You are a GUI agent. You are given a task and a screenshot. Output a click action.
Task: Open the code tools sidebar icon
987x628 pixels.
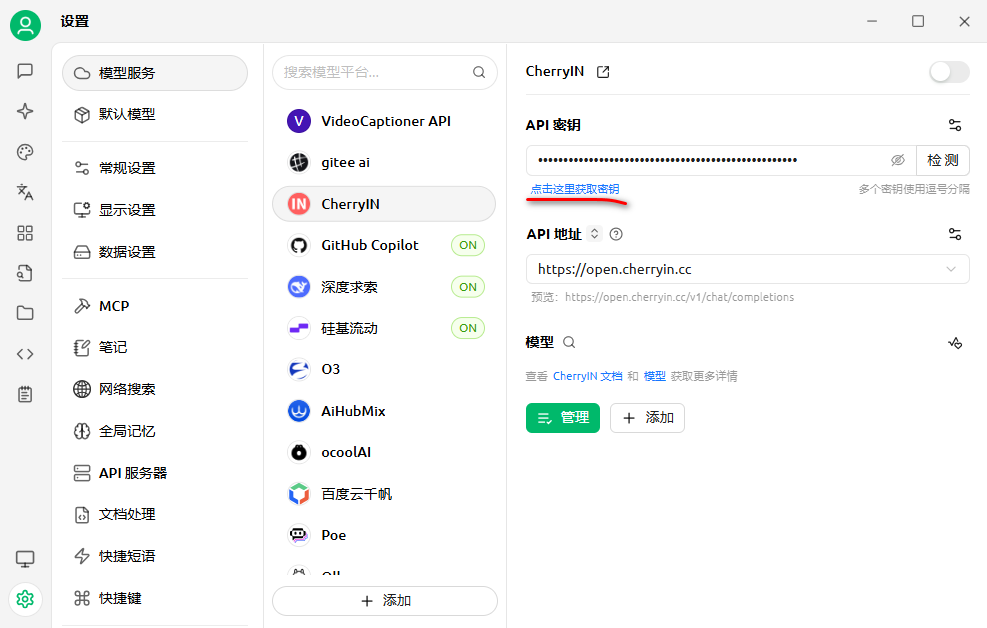[x=25, y=354]
